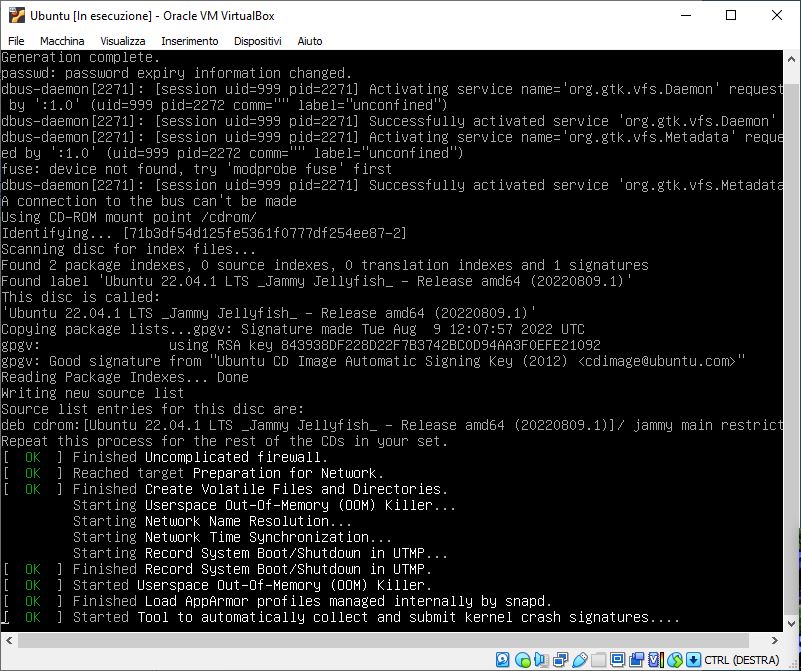The height and width of the screenshot is (671, 801).
Task: Click 'Using CD-ROM mount point /cdrom/' line
Action: 129,217
